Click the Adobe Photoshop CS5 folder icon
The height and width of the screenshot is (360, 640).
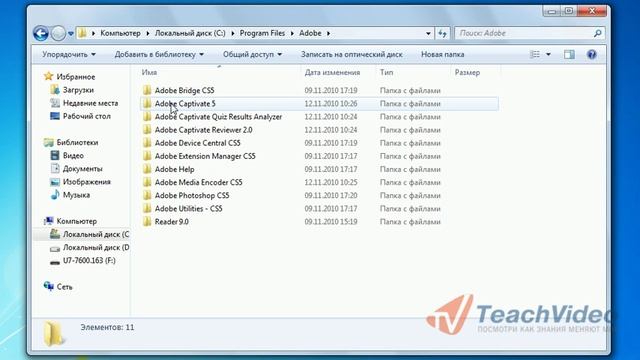147,195
